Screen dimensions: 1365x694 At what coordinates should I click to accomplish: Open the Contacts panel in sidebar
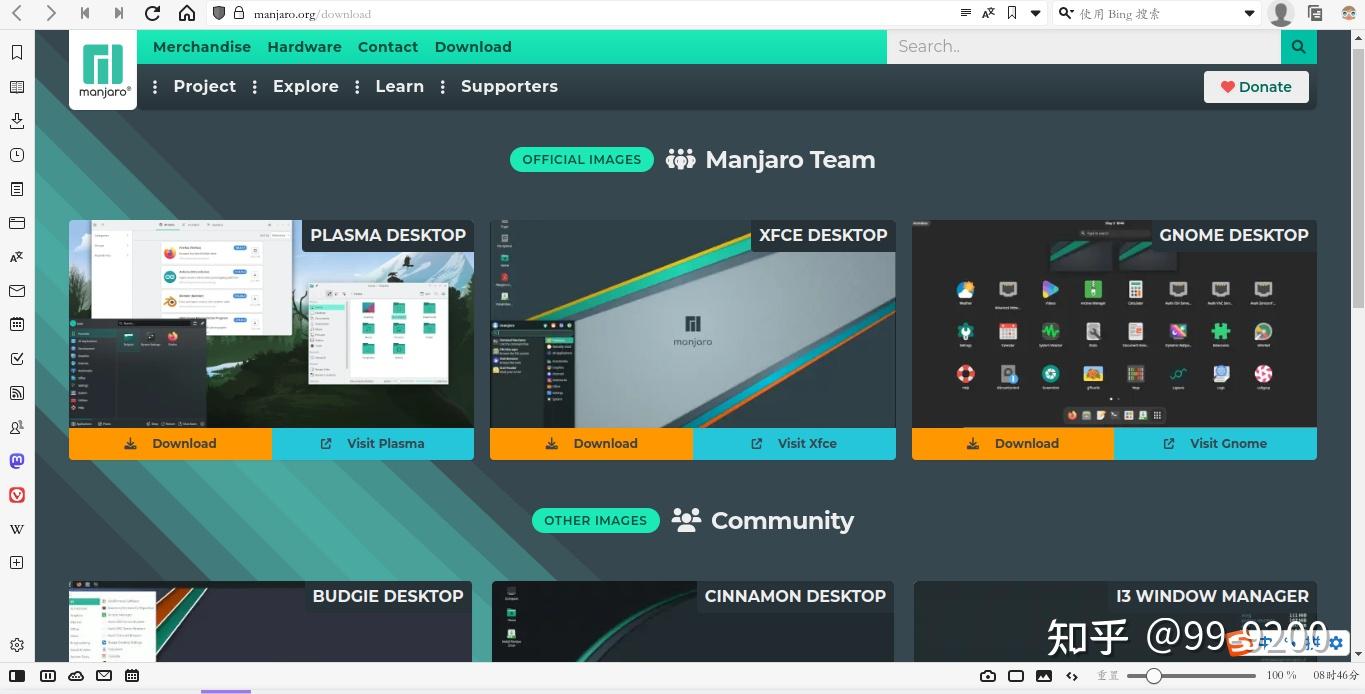(x=17, y=427)
